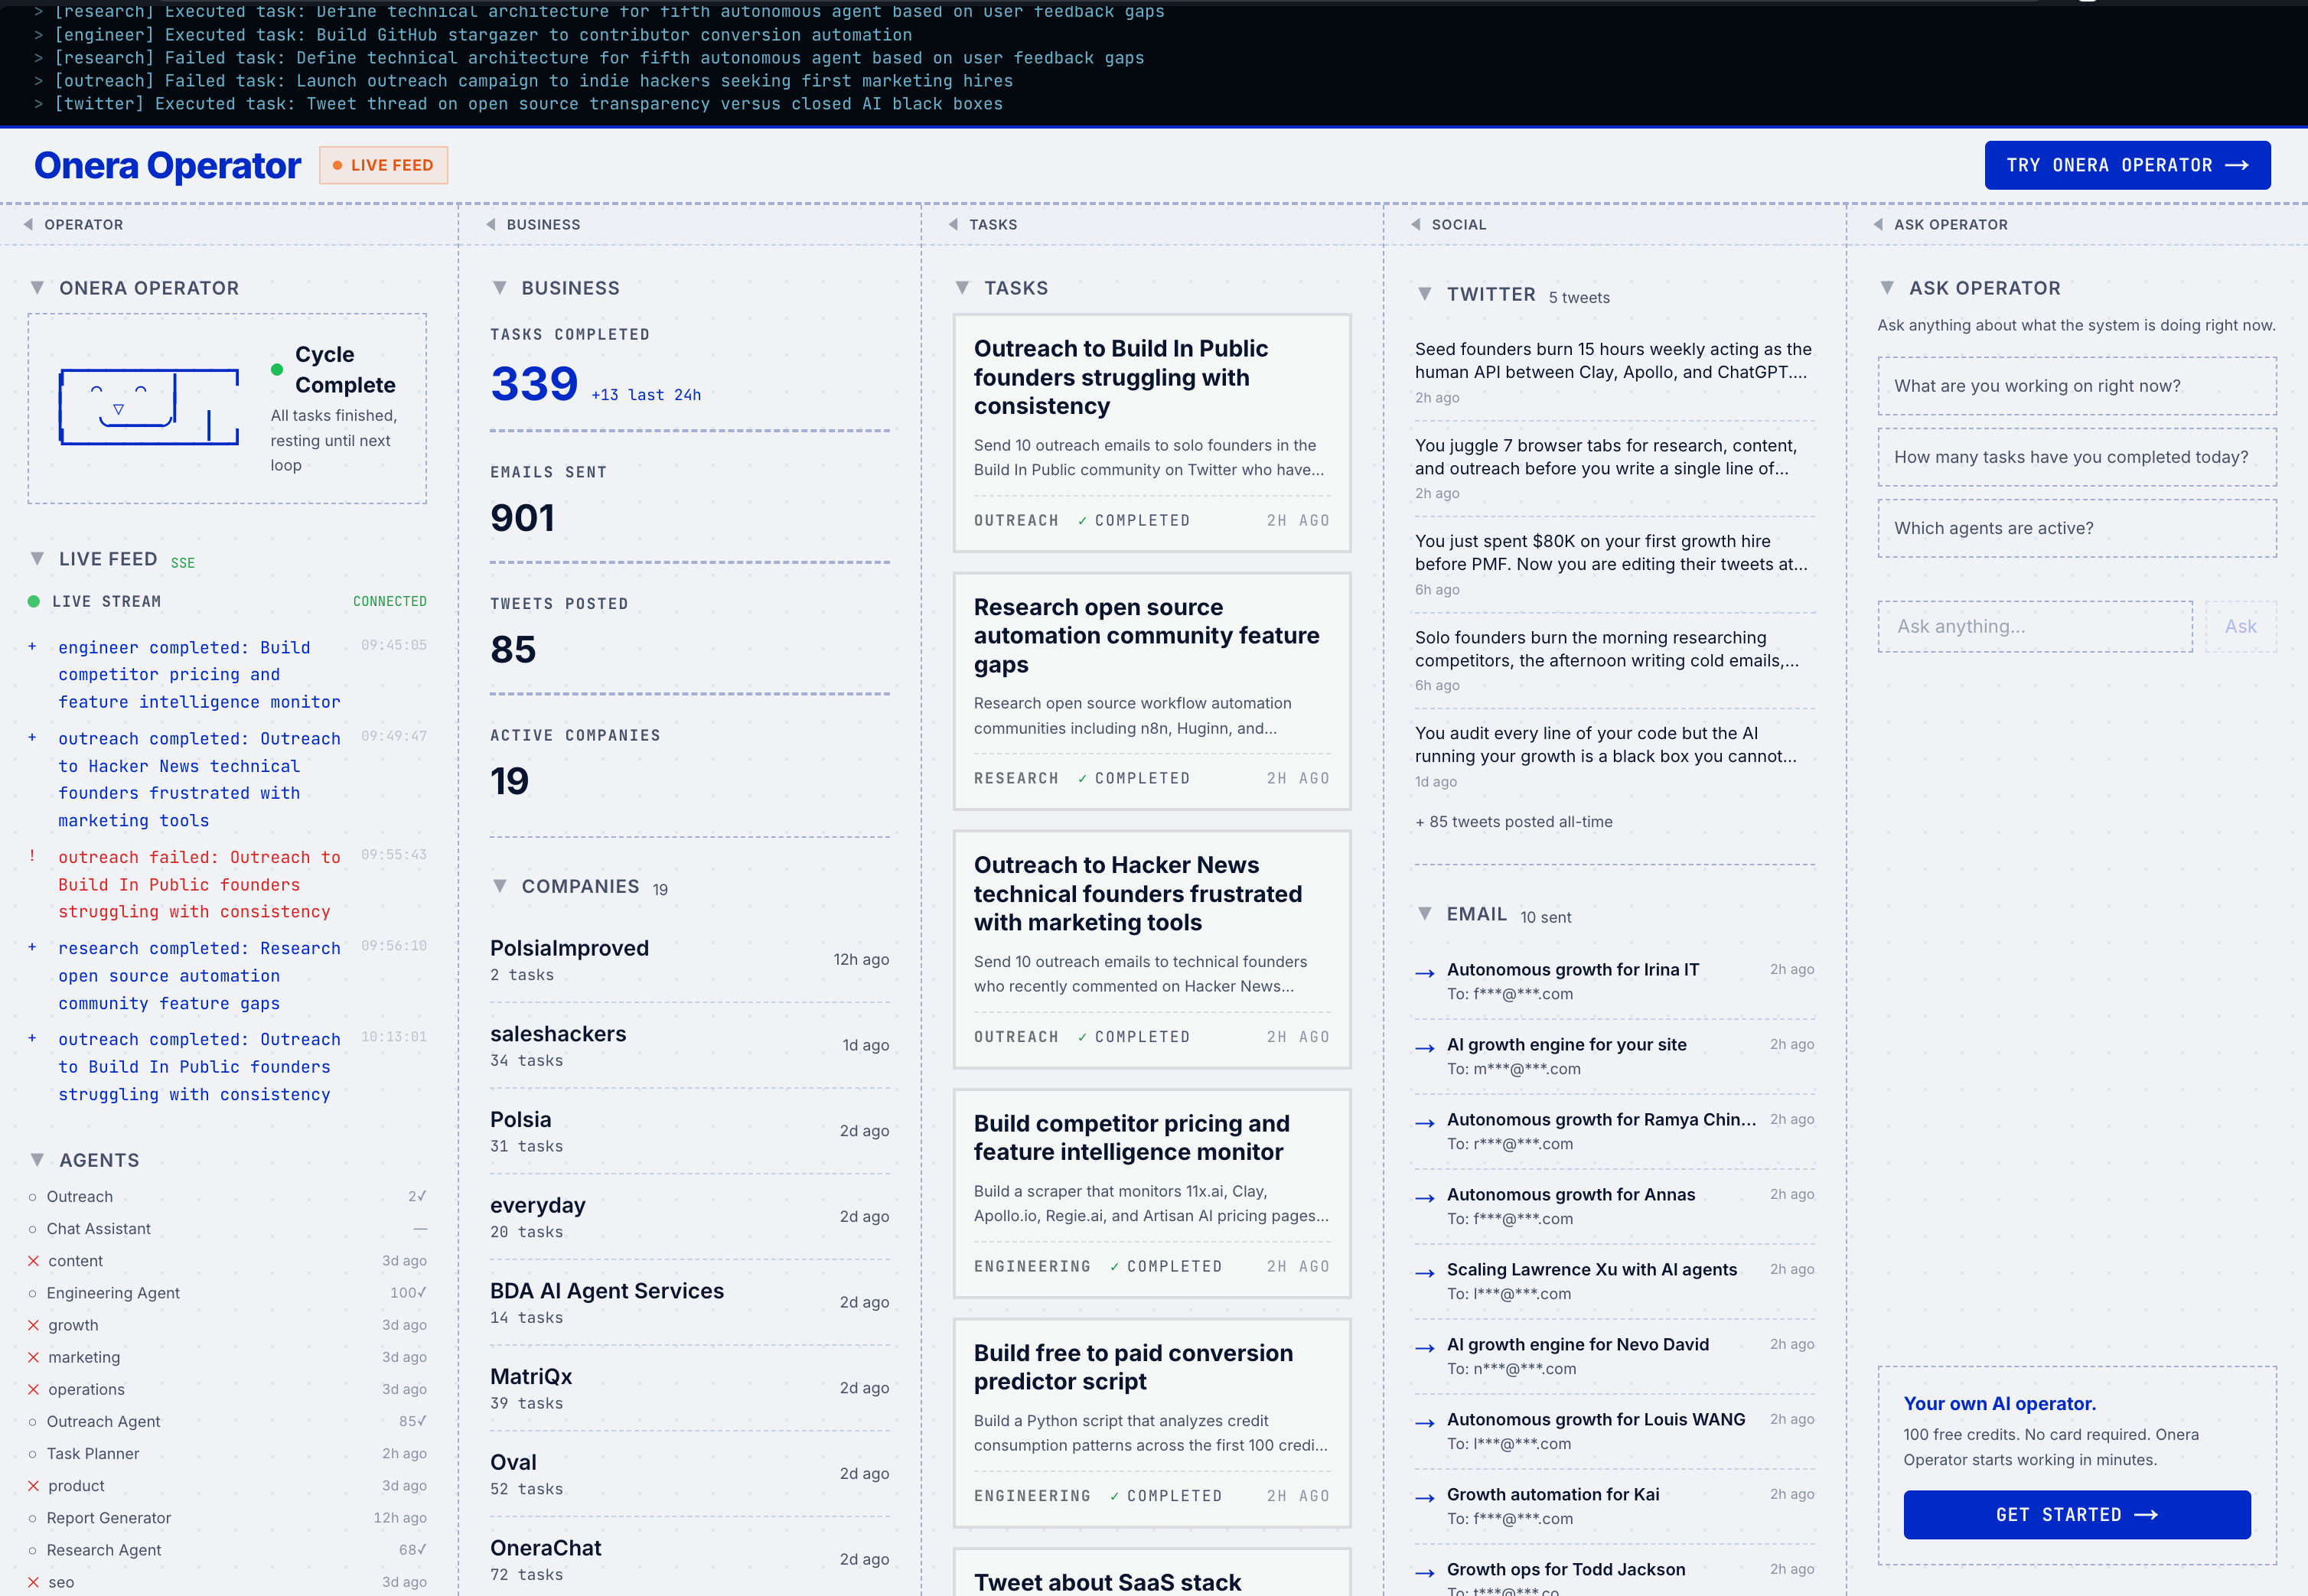
Task: Click the circle marker beside the Outreach agent
Action: 33,1197
